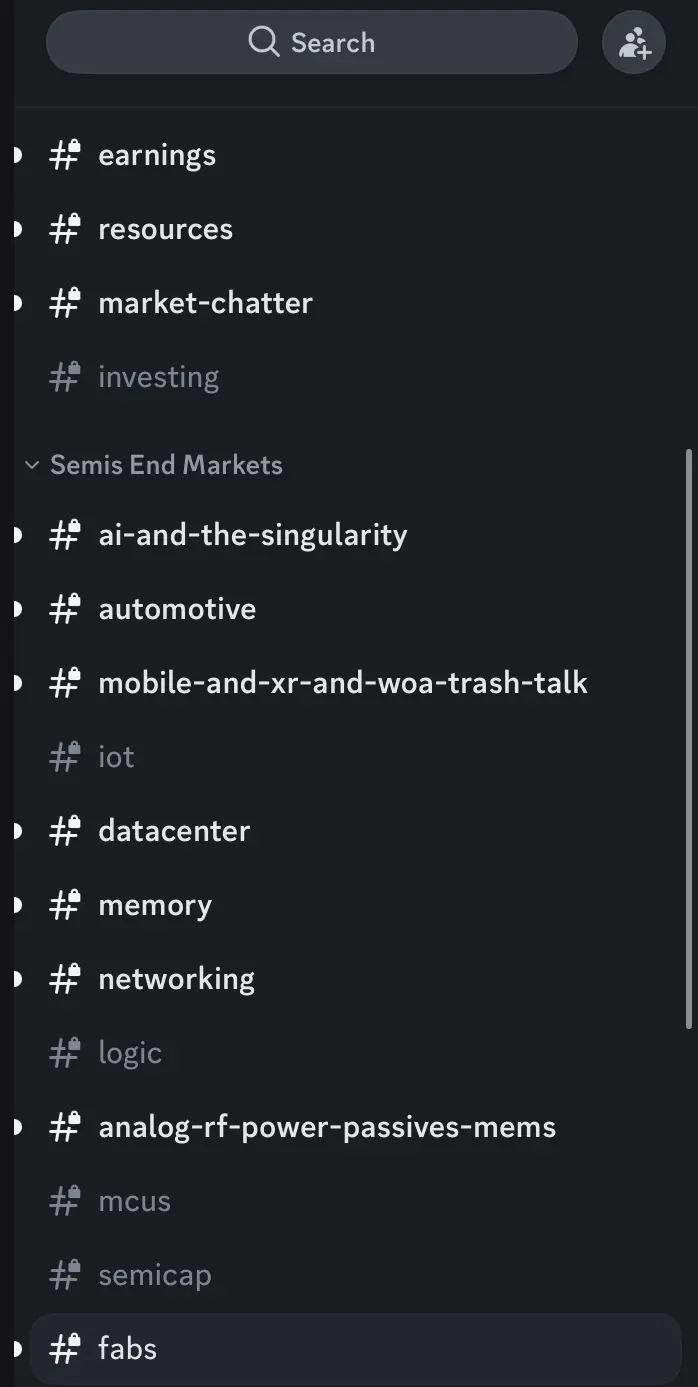The height and width of the screenshot is (1387, 698).
Task: Click the magnifying glass search icon
Action: pos(264,42)
